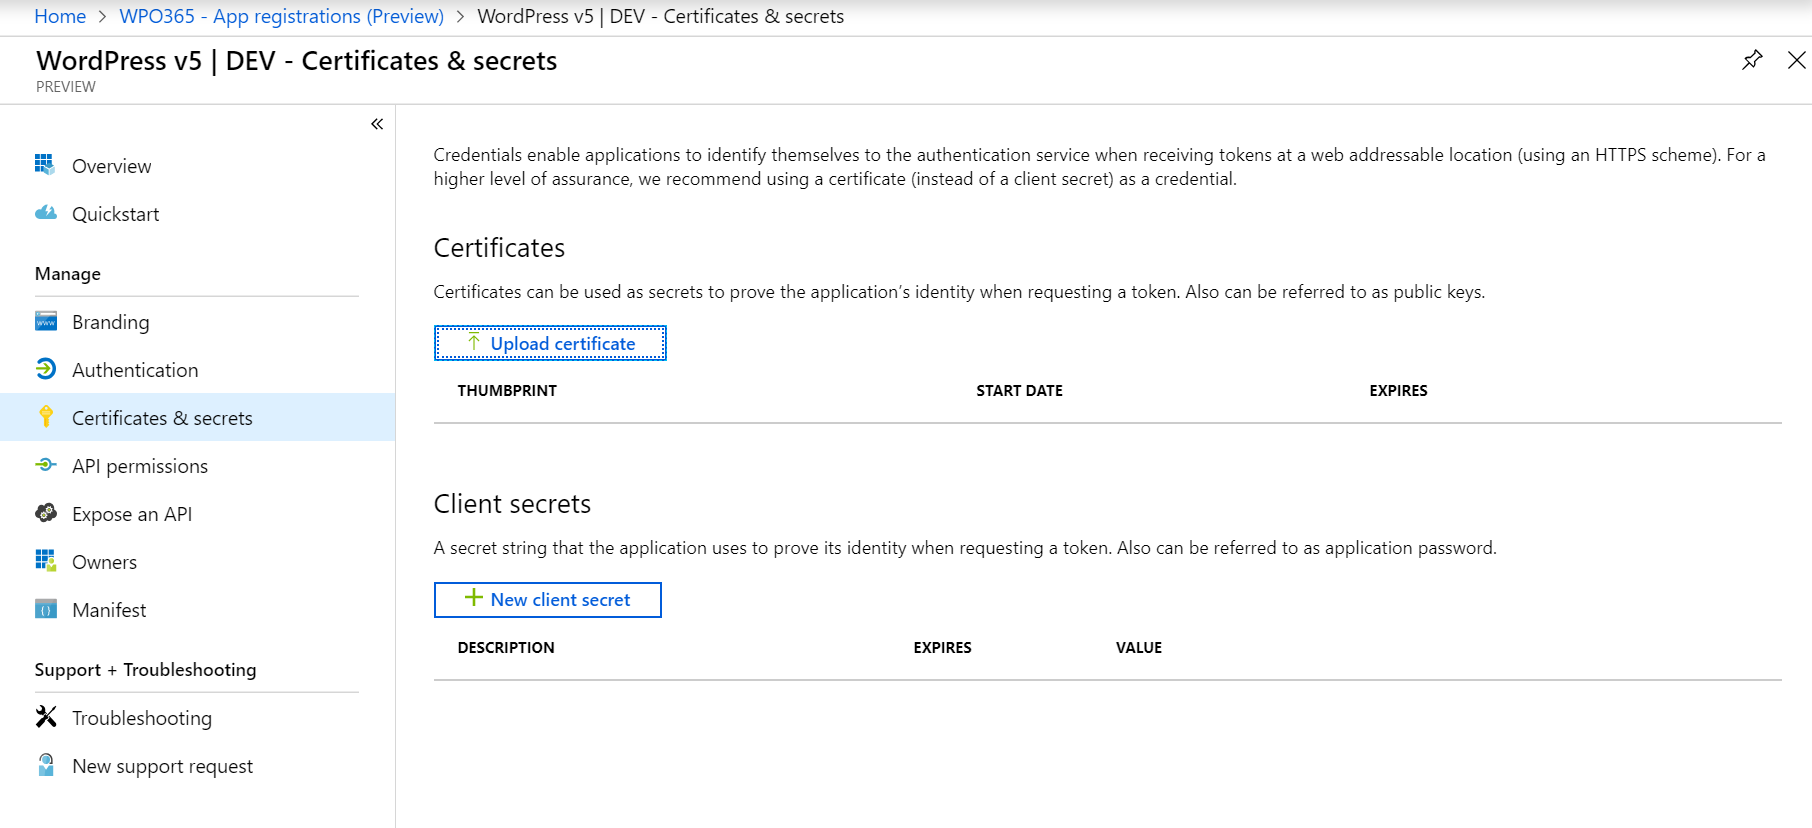Click certificates table EXPIRES column header

[1398, 391]
